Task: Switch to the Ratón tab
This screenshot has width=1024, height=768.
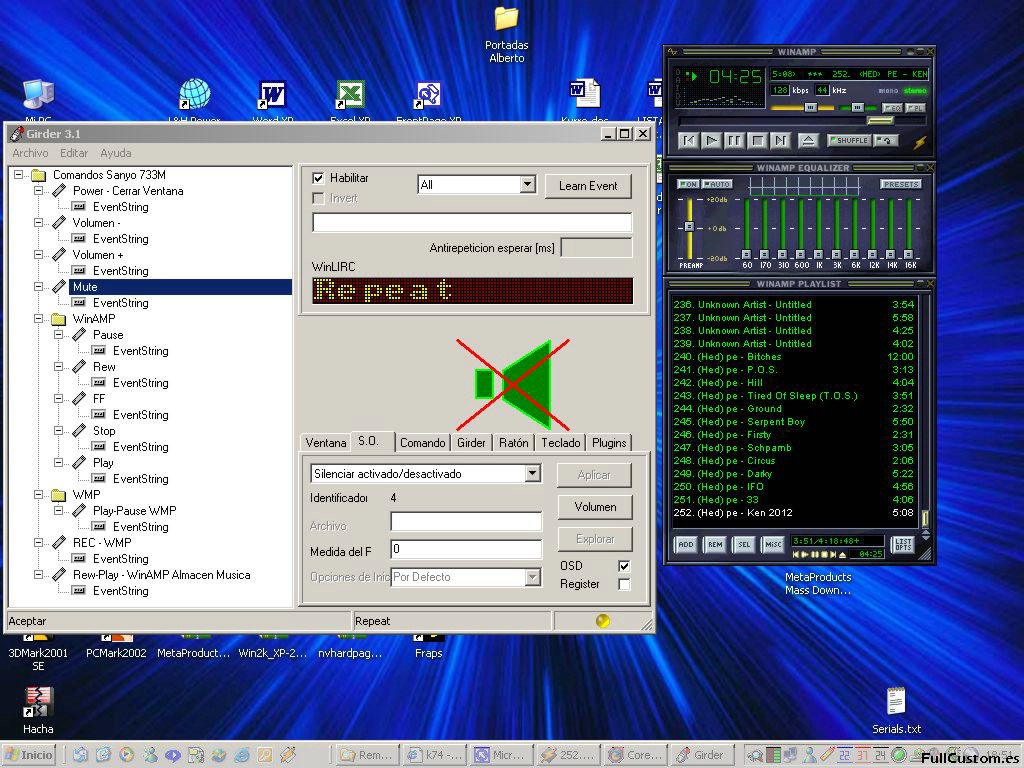Action: click(513, 443)
